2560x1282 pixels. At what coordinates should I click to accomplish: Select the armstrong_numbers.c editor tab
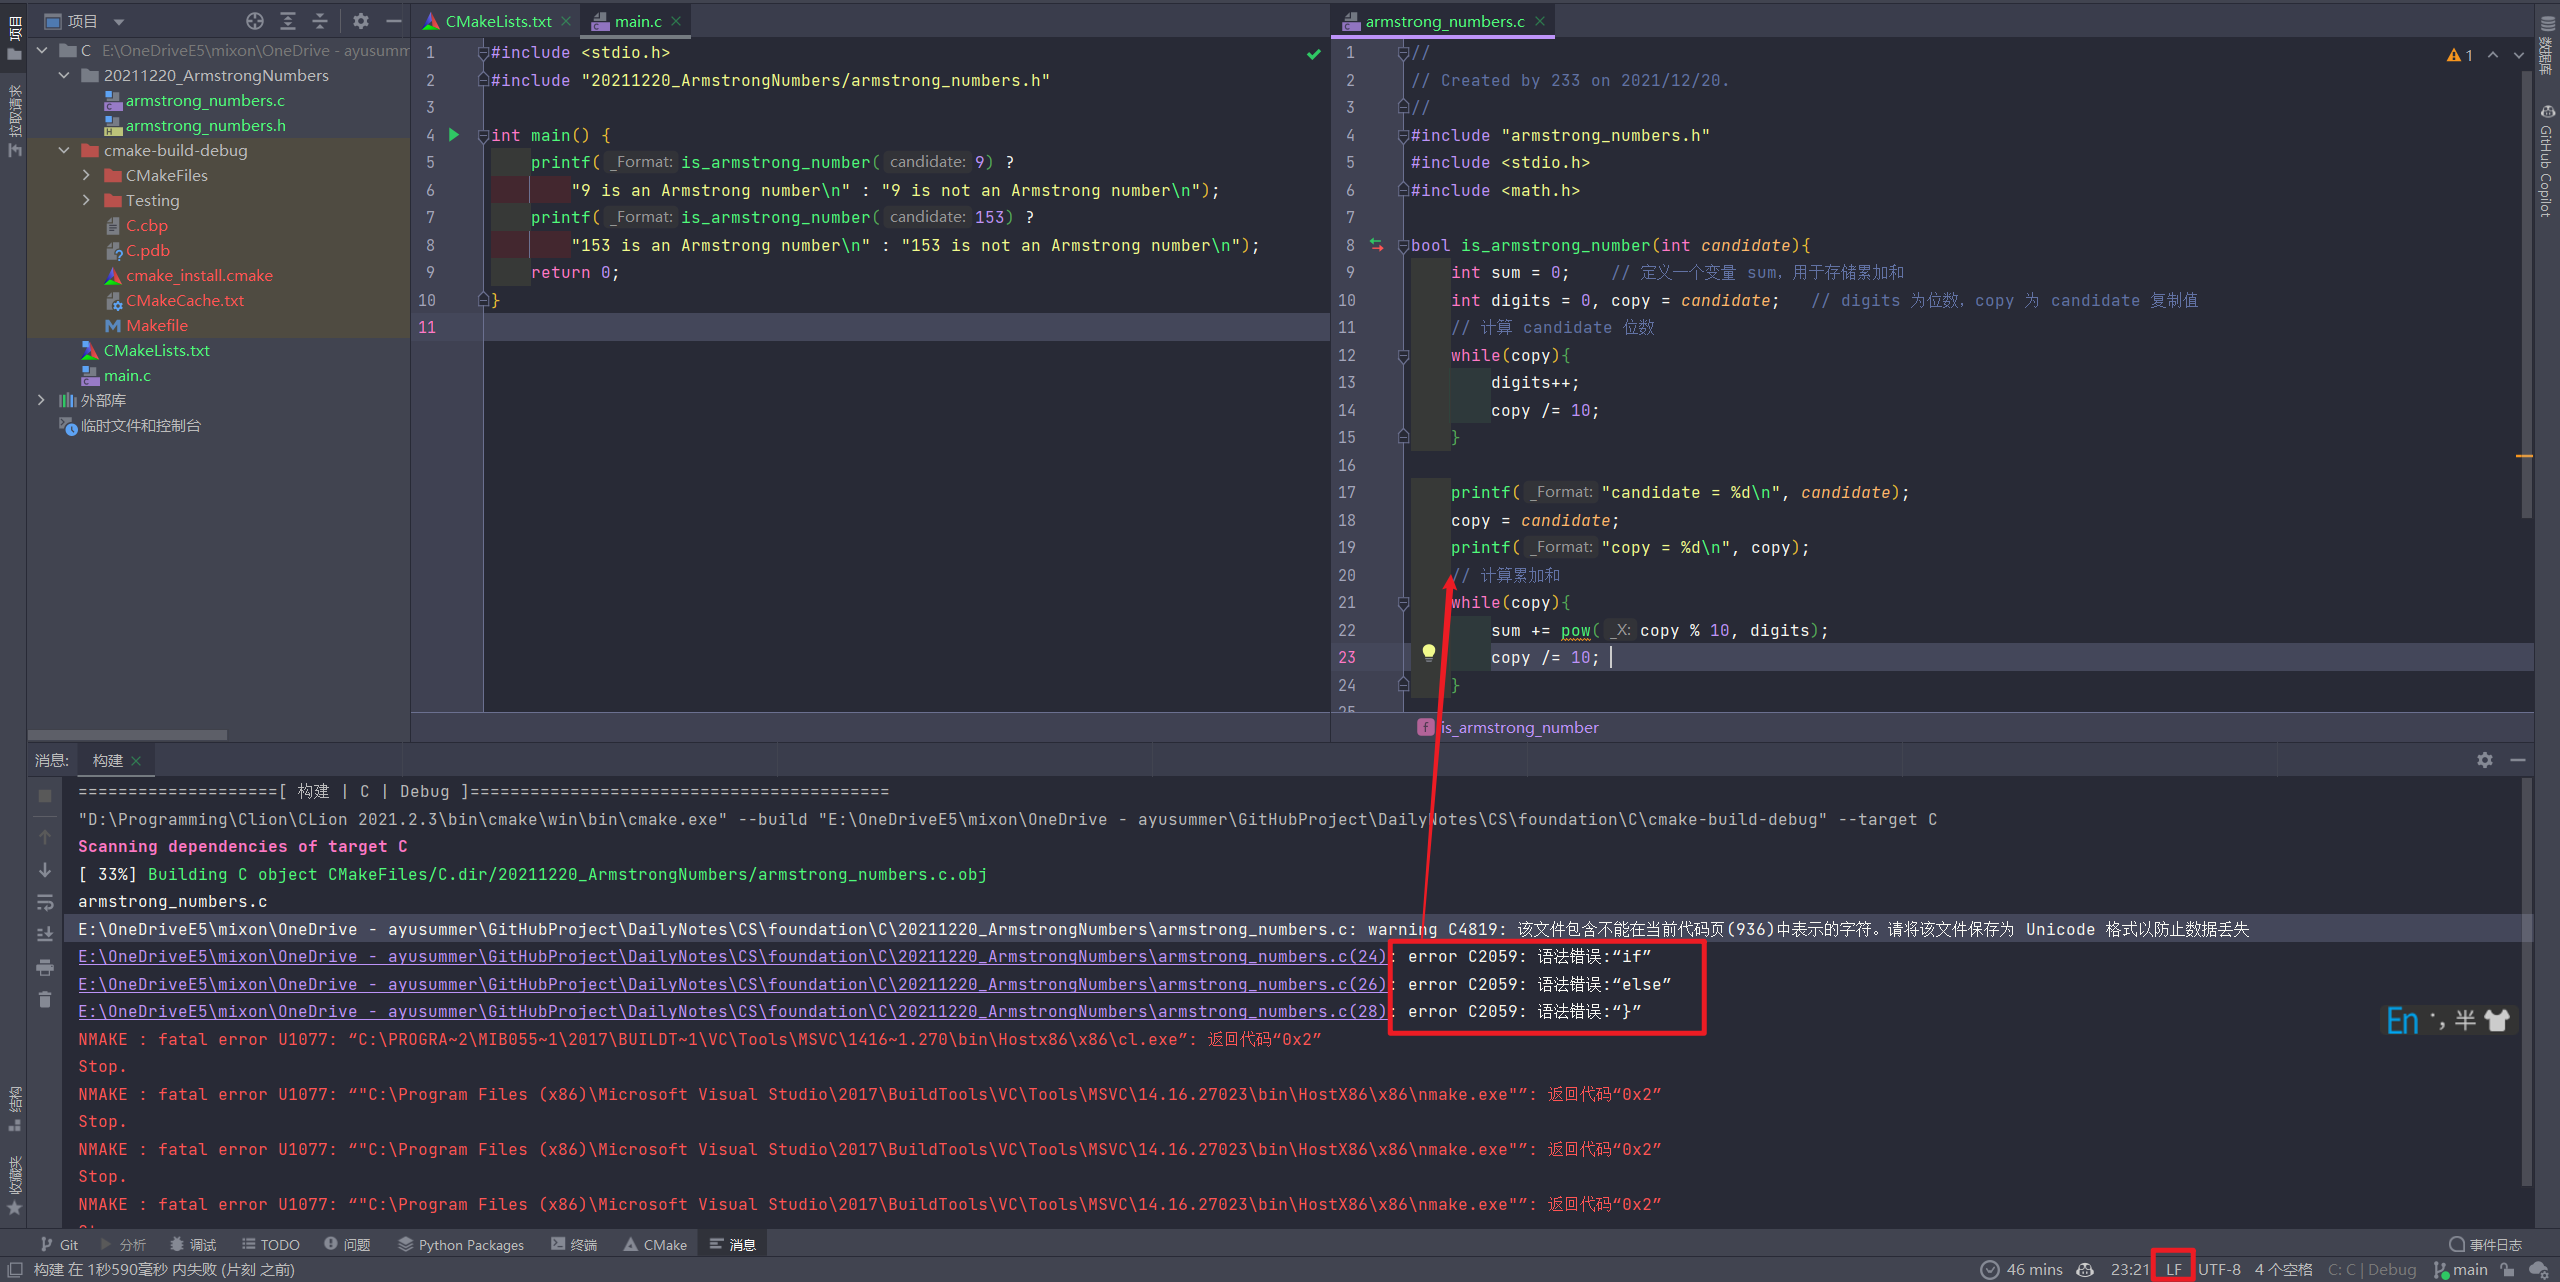click(1444, 21)
